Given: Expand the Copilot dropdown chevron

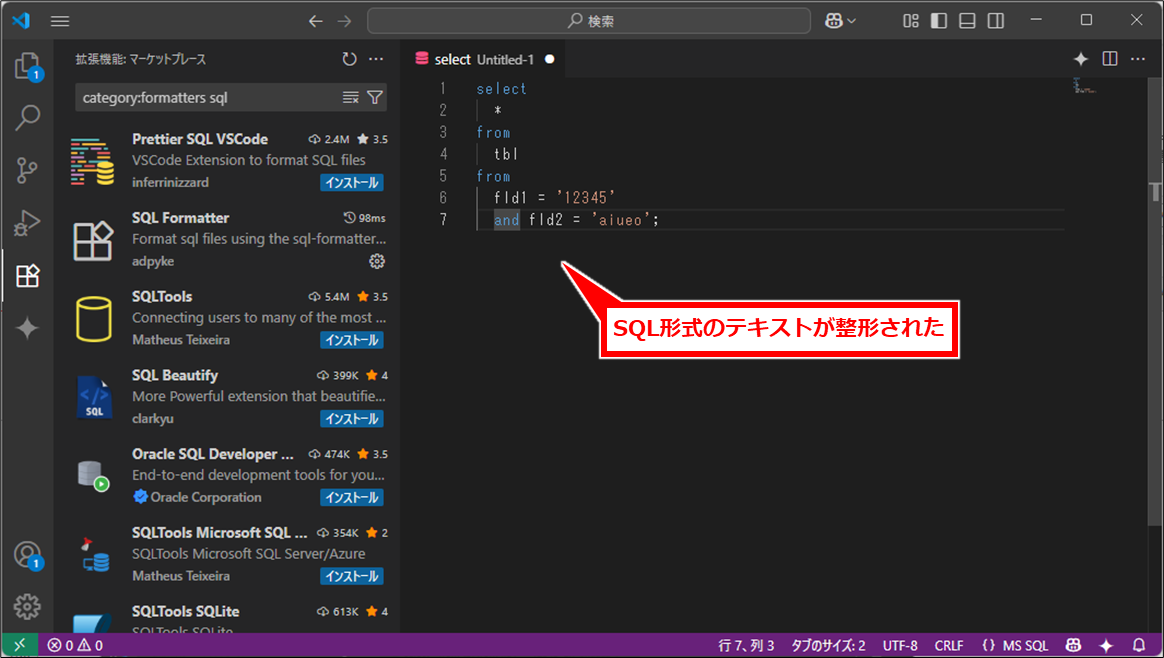Looking at the screenshot, I should [x=851, y=21].
